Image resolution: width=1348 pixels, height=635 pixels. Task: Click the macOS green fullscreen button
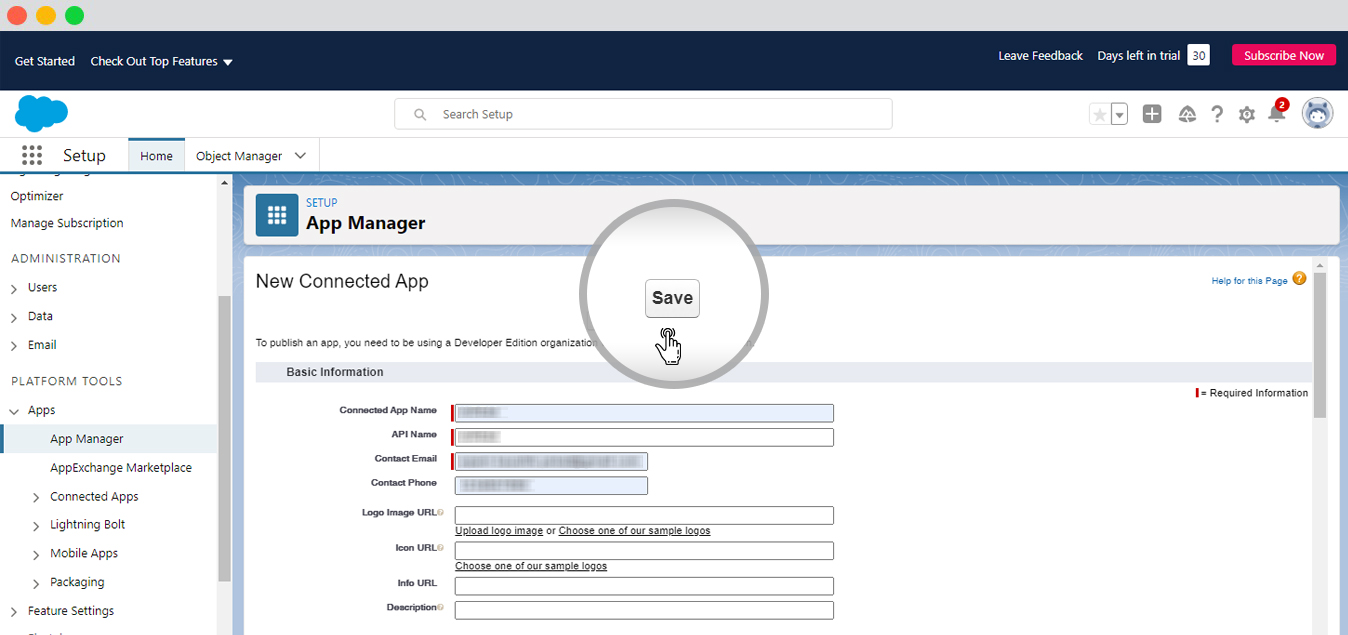pos(75,15)
